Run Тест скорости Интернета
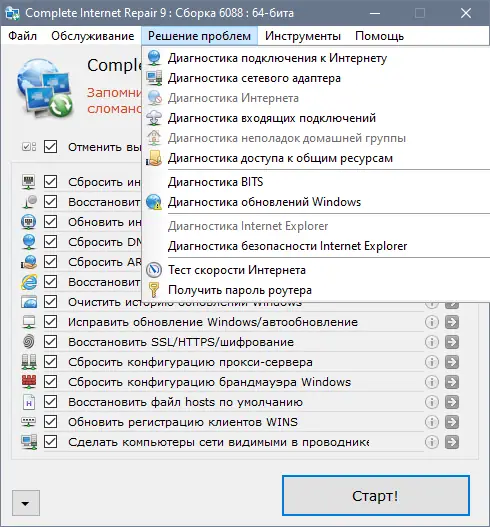Image resolution: width=490 pixels, height=527 pixels. coord(316,270)
